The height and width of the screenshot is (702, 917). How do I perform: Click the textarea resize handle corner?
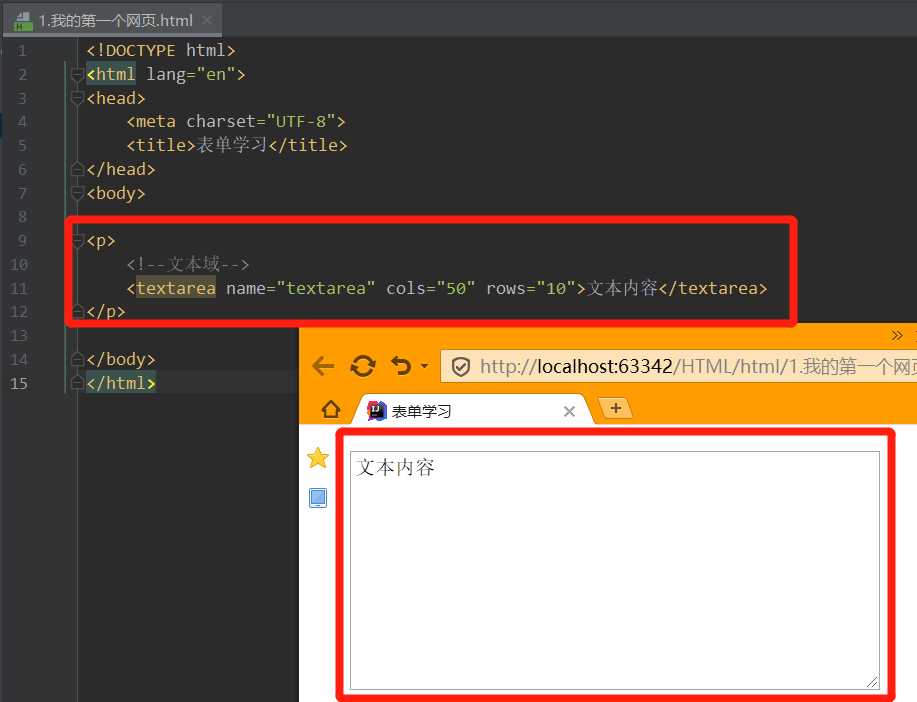tap(872, 683)
